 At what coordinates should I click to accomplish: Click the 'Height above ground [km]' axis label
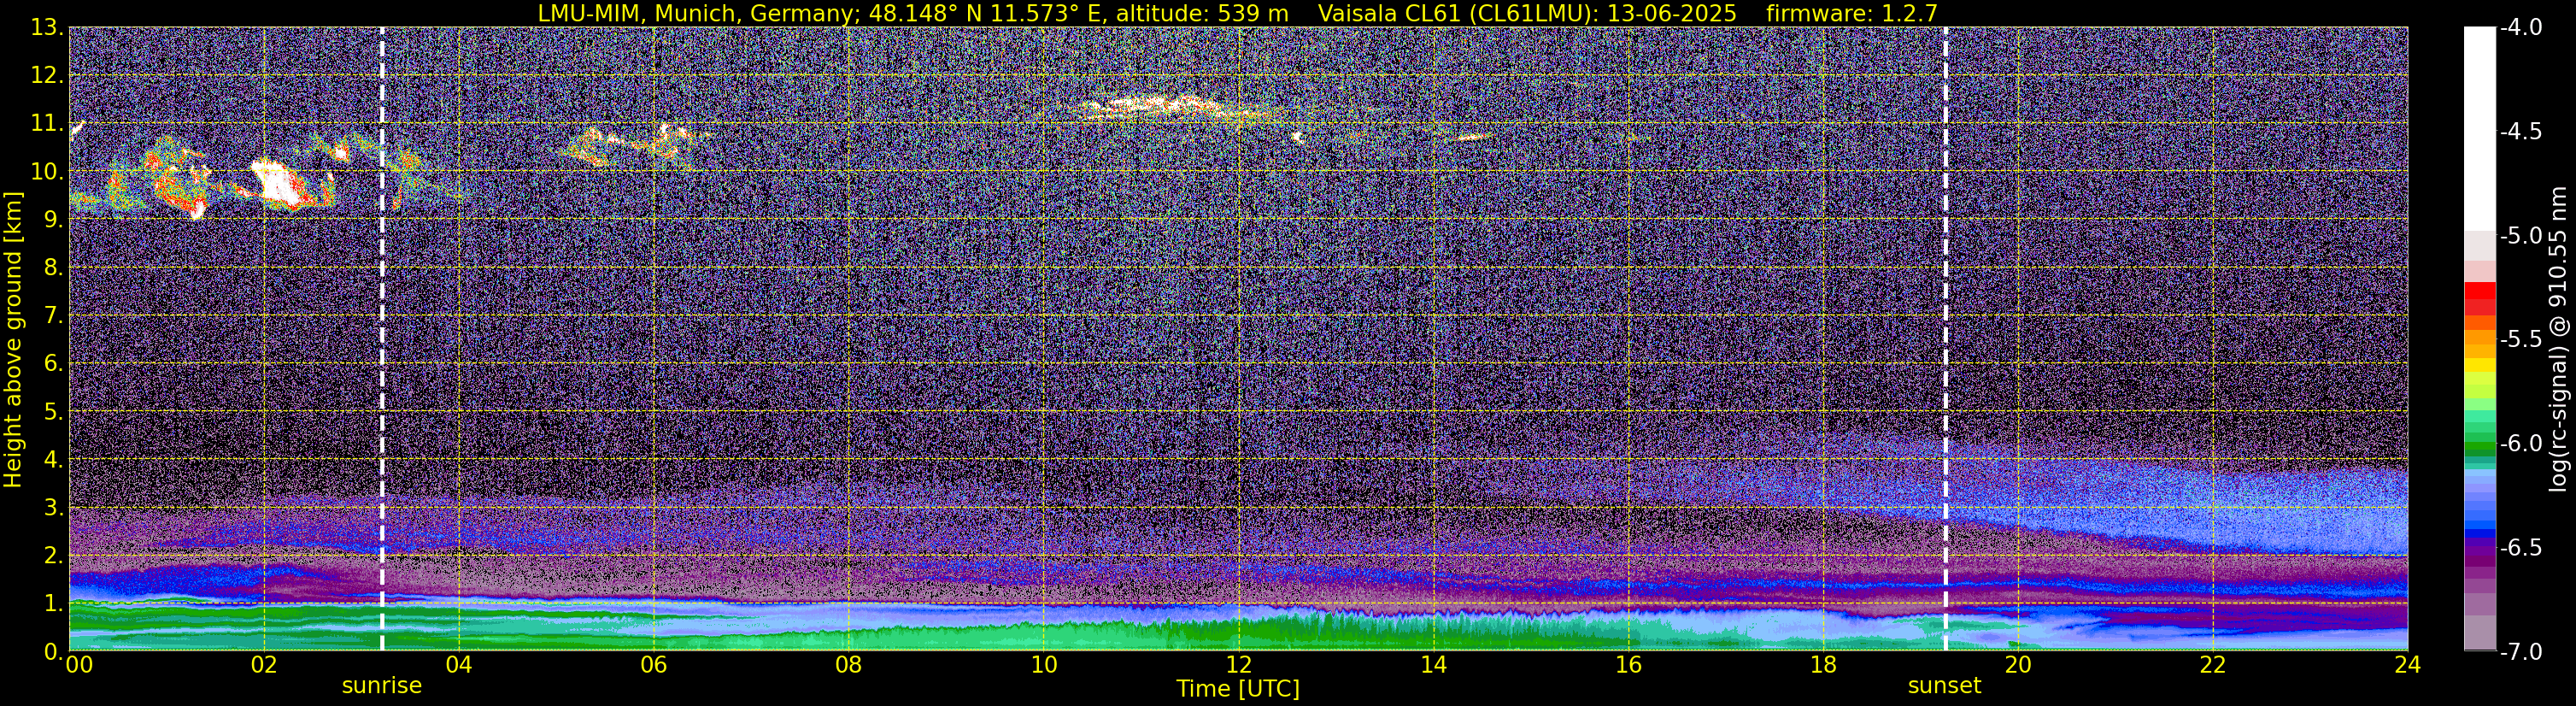click(13, 340)
